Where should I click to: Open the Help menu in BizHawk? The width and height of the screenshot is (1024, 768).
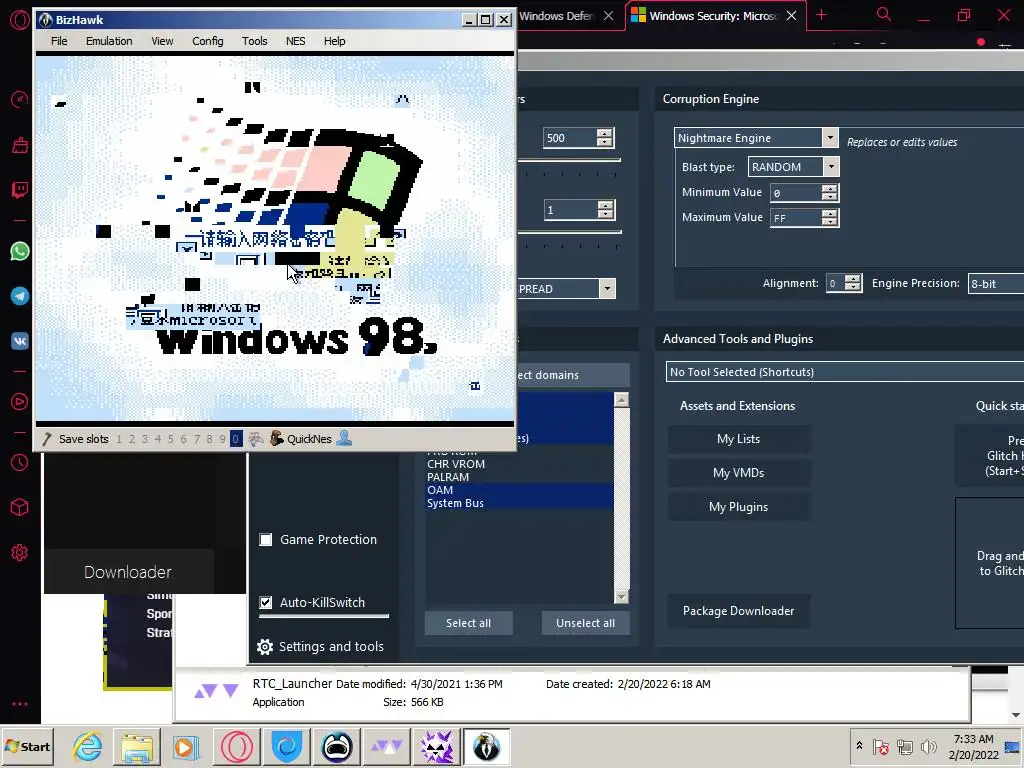click(x=334, y=41)
